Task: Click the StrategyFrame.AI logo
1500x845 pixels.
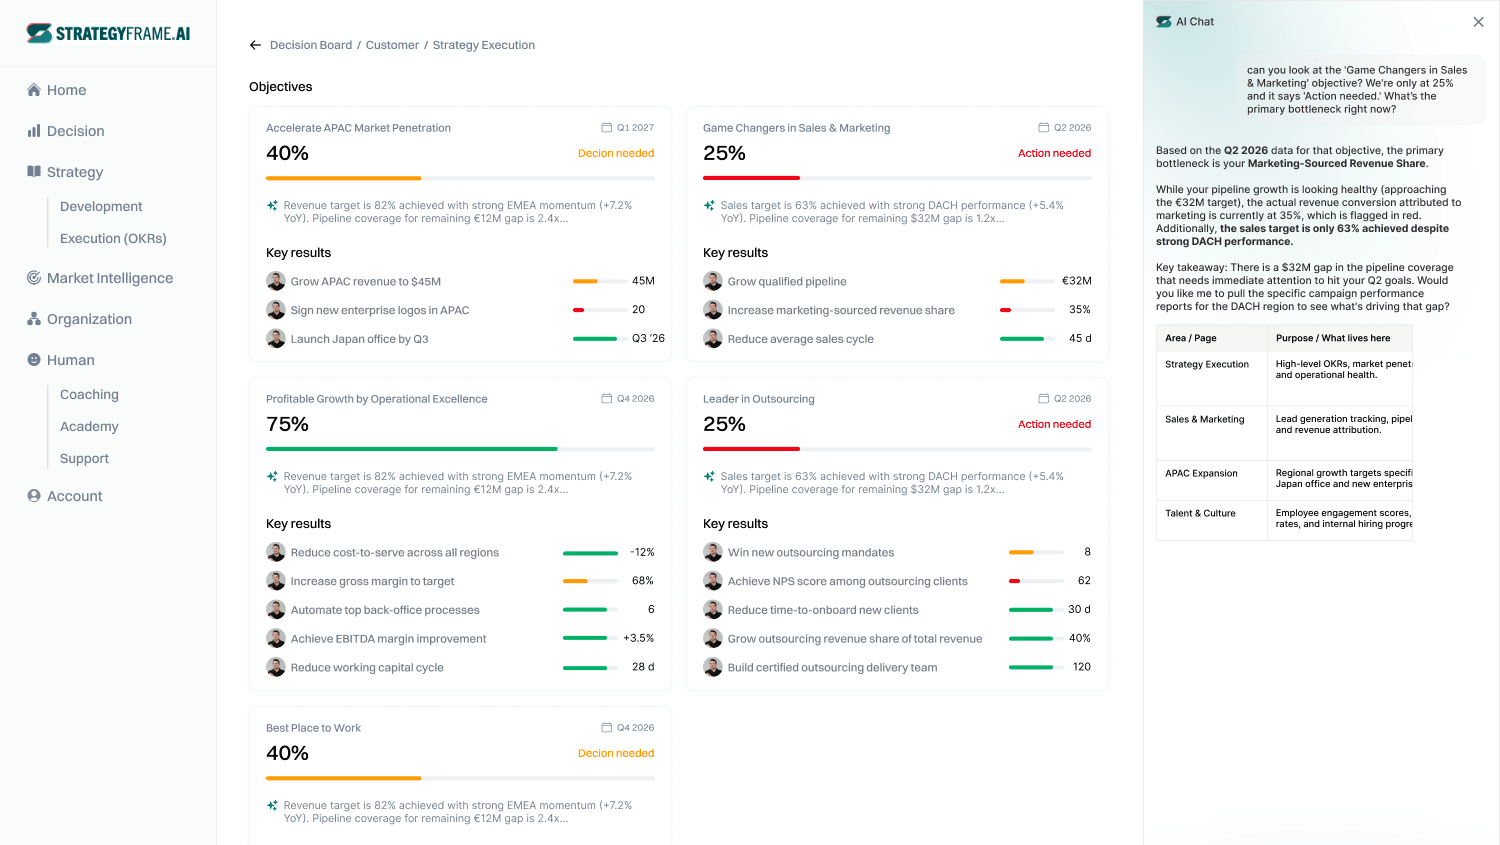Action: pos(108,33)
